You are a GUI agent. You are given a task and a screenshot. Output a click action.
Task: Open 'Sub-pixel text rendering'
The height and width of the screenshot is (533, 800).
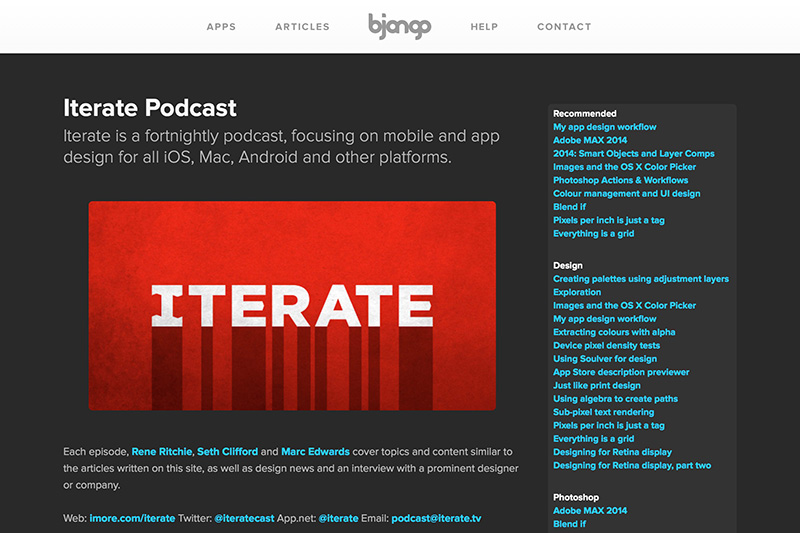pyautogui.click(x=604, y=412)
